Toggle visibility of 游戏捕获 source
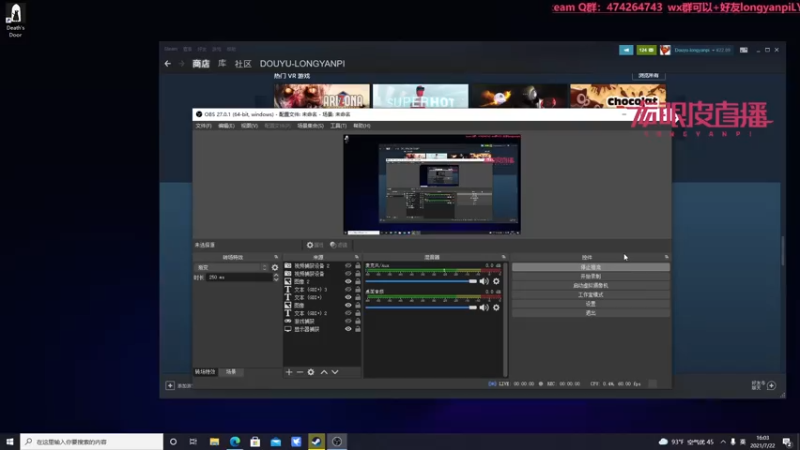Image resolution: width=800 pixels, height=450 pixels. 348,321
